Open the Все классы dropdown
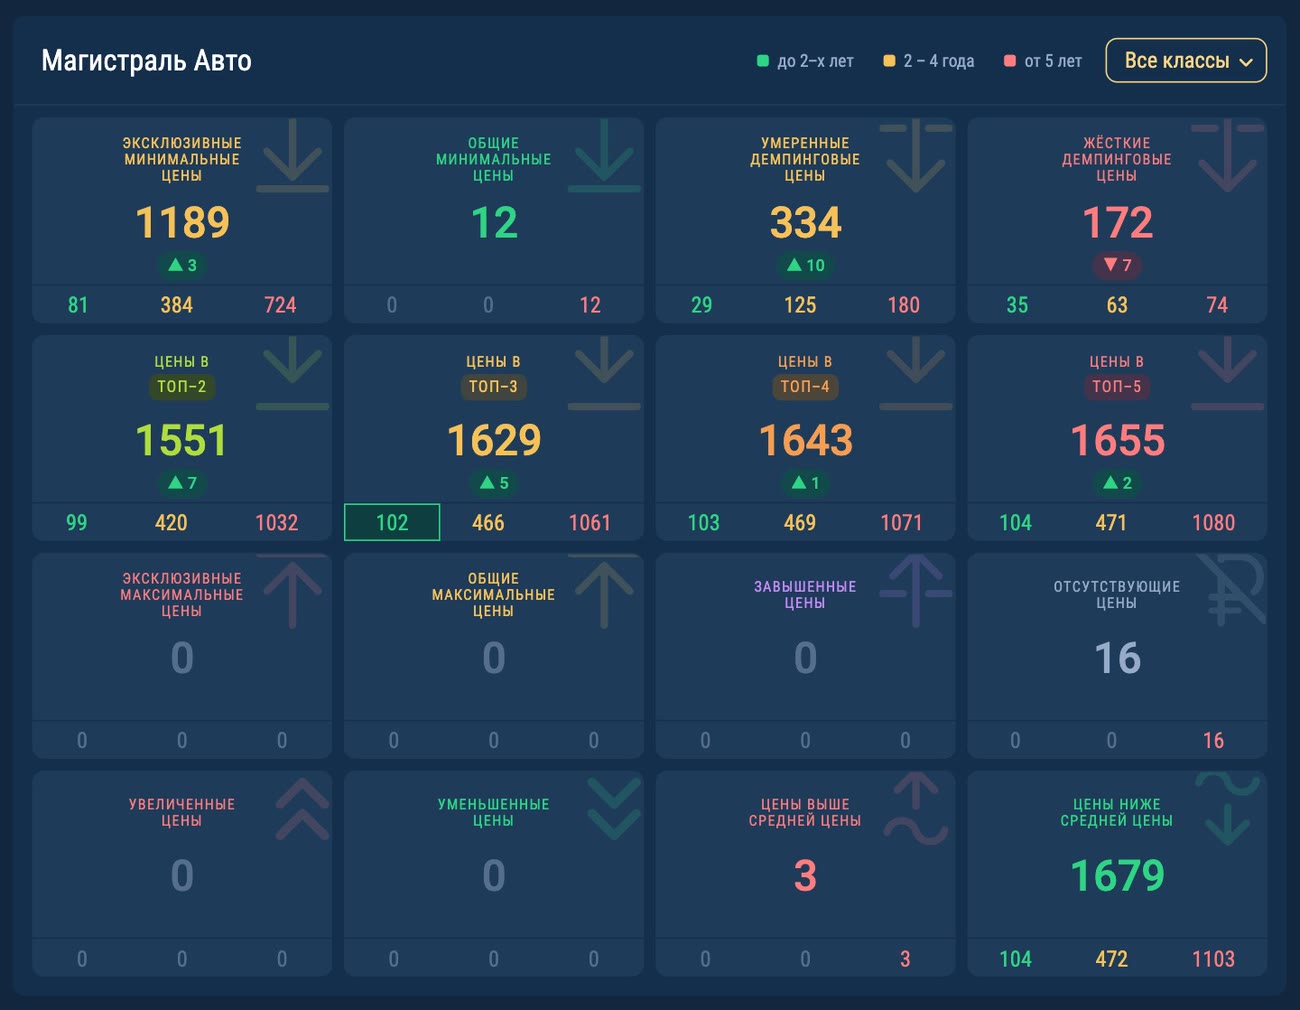 pyautogui.click(x=1186, y=61)
